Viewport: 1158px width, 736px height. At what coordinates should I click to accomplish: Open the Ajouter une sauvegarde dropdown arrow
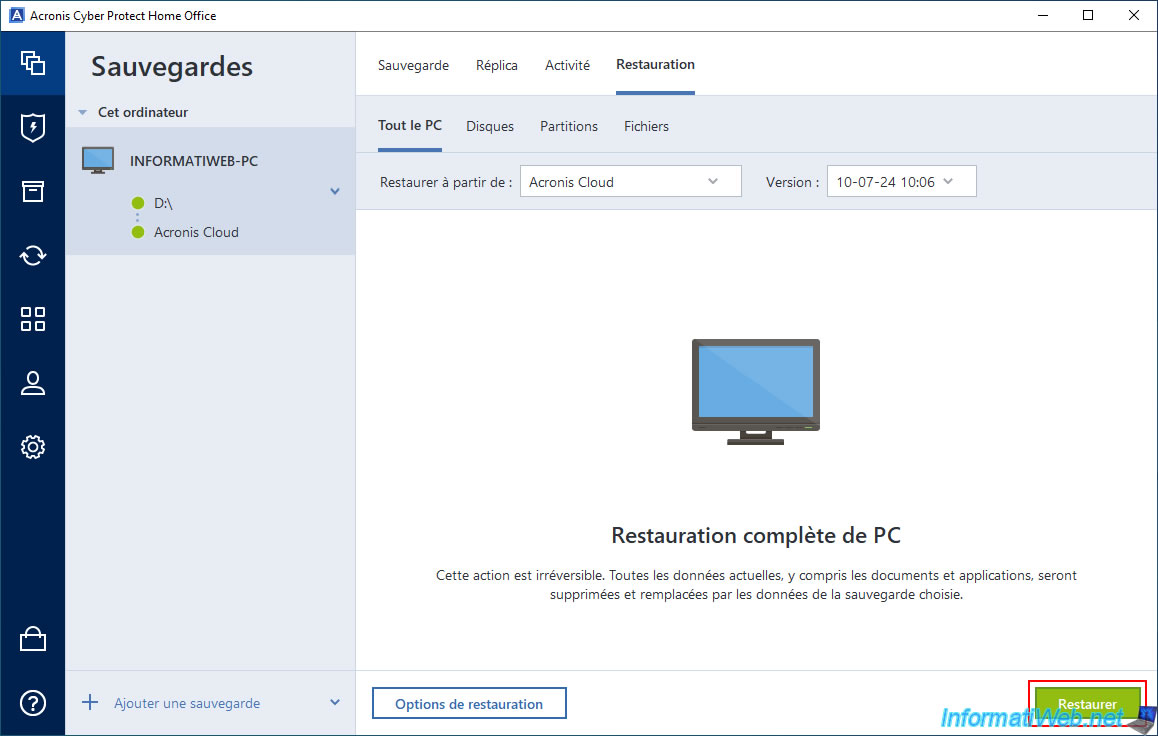tap(335, 703)
